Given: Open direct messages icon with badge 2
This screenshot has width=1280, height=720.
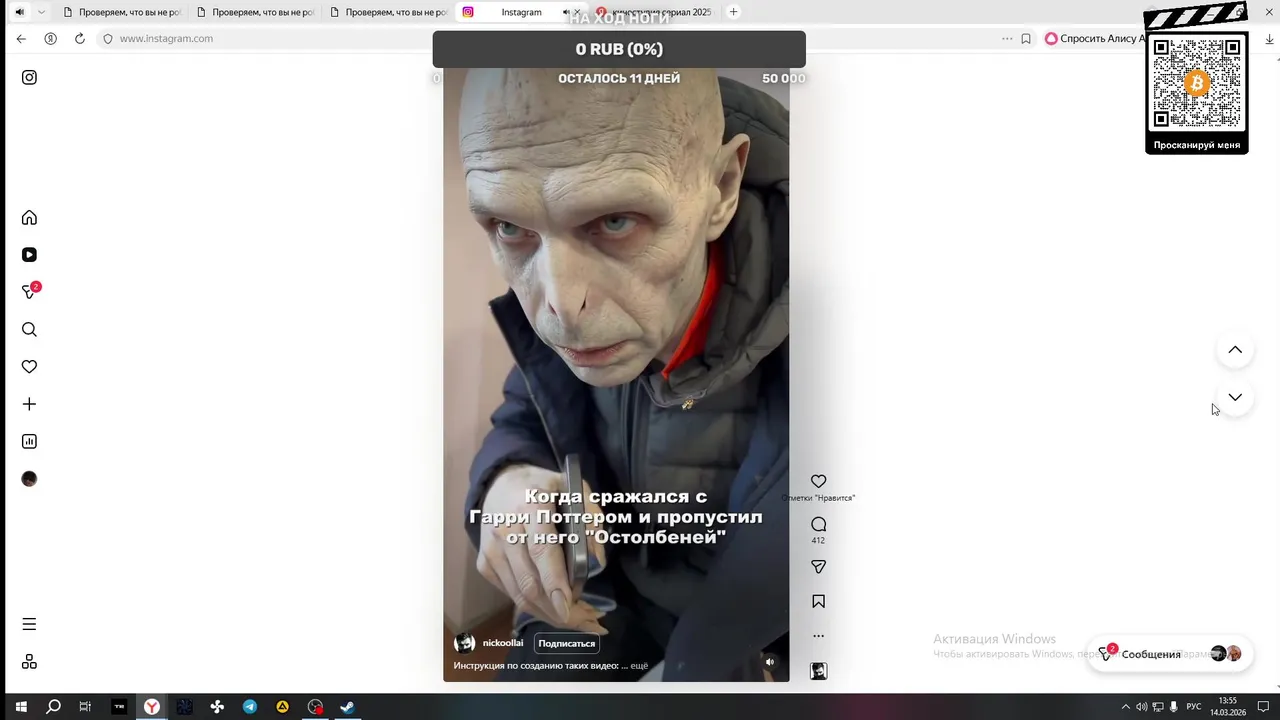Looking at the screenshot, I should click(30, 291).
